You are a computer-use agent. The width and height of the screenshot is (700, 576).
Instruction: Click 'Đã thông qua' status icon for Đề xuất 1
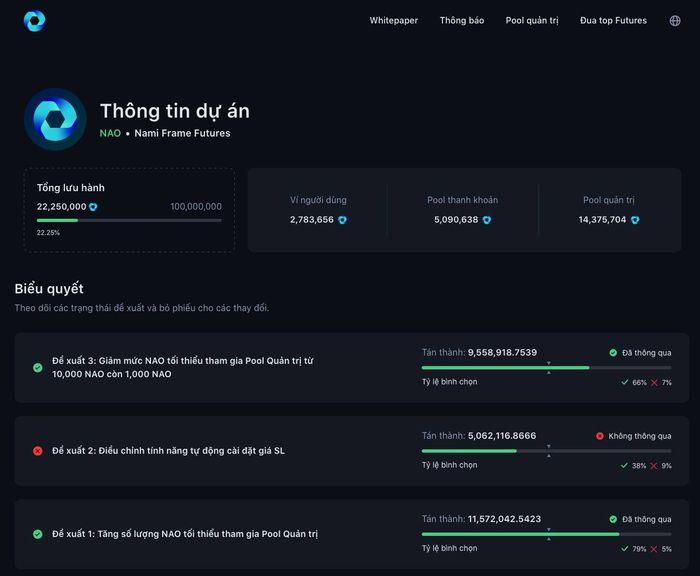[x=613, y=519]
